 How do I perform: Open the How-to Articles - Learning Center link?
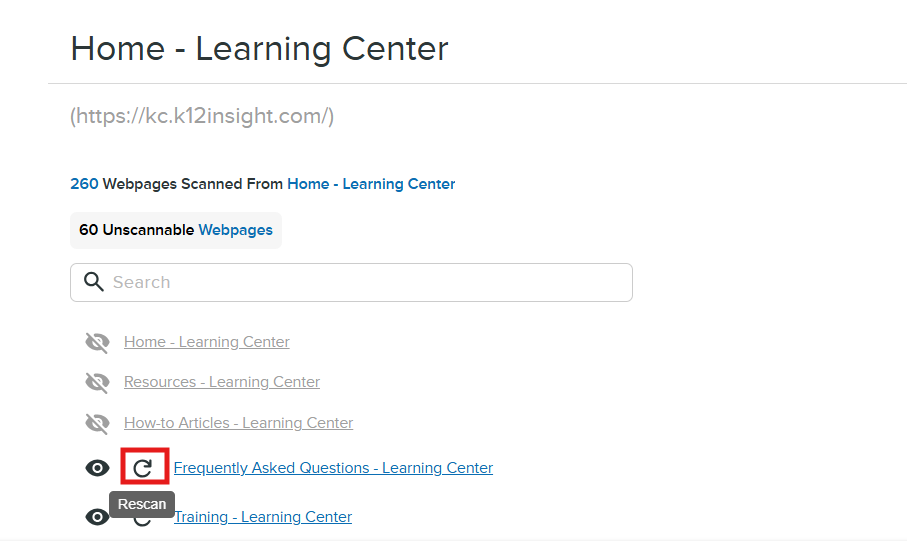[238, 423]
